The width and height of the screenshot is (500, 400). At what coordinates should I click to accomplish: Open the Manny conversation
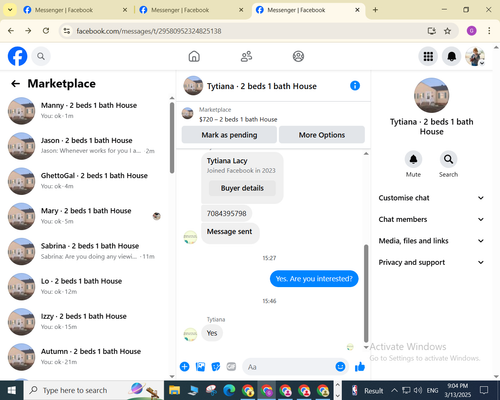pyautogui.click(x=85, y=110)
